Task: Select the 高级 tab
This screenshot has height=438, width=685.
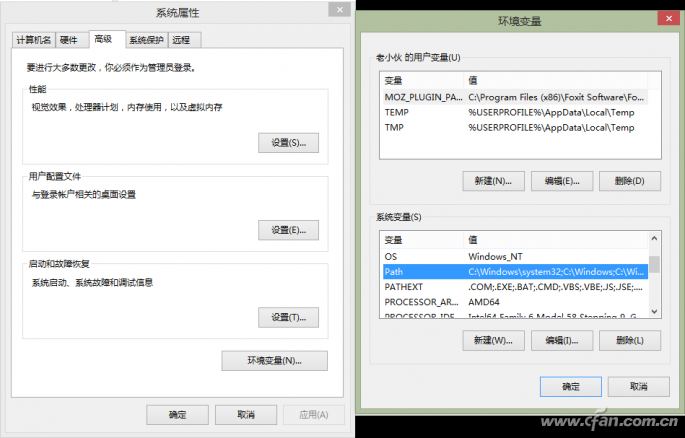Action: tap(107, 39)
